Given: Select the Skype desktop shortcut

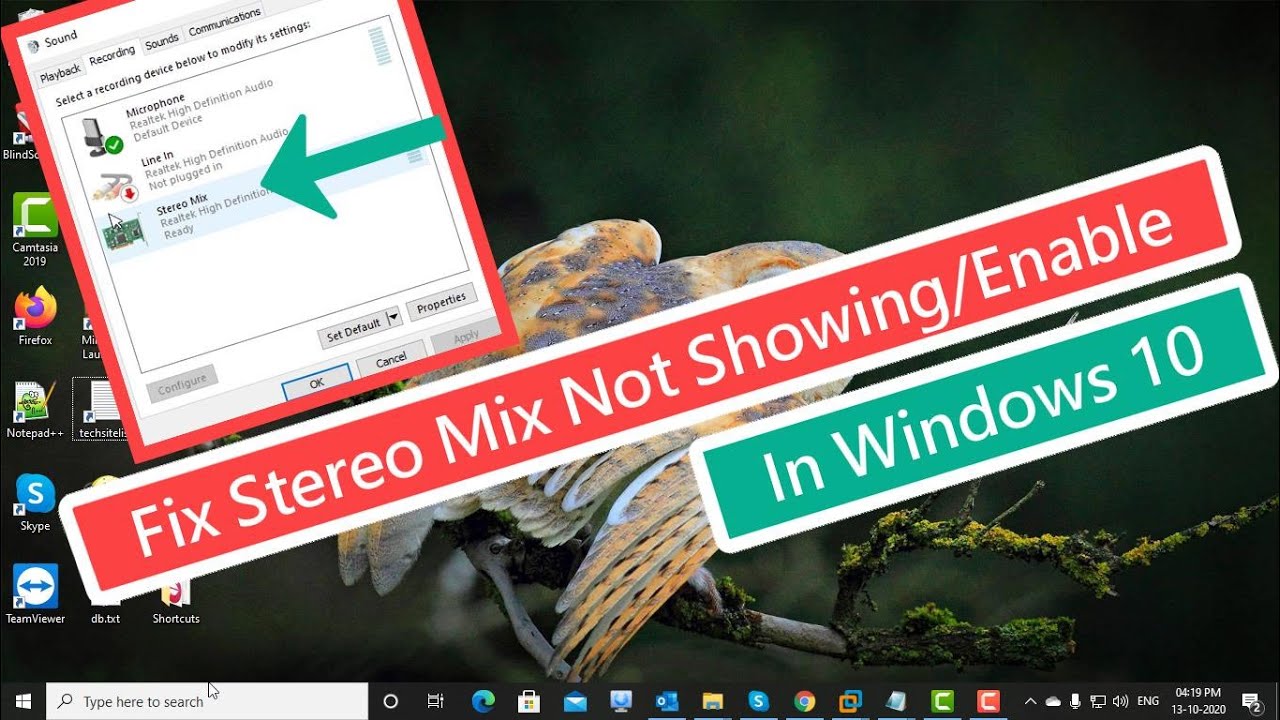Looking at the screenshot, I should (35, 503).
